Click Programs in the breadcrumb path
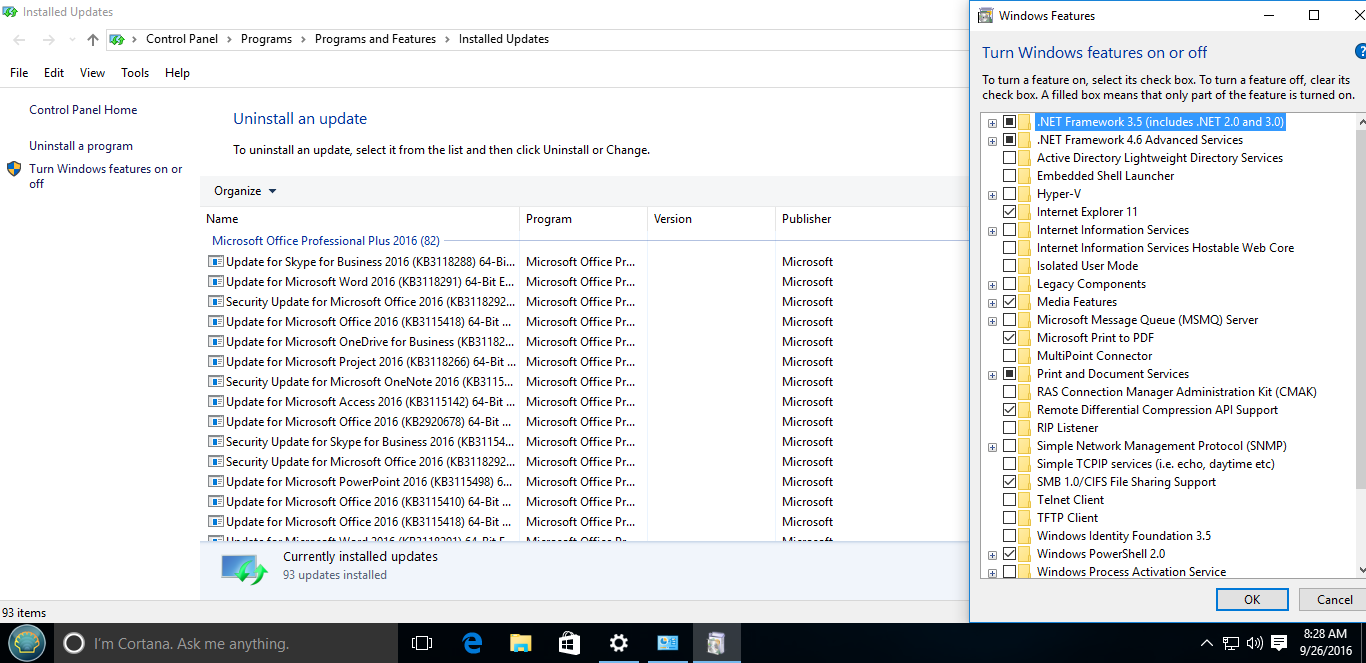 pyautogui.click(x=266, y=39)
